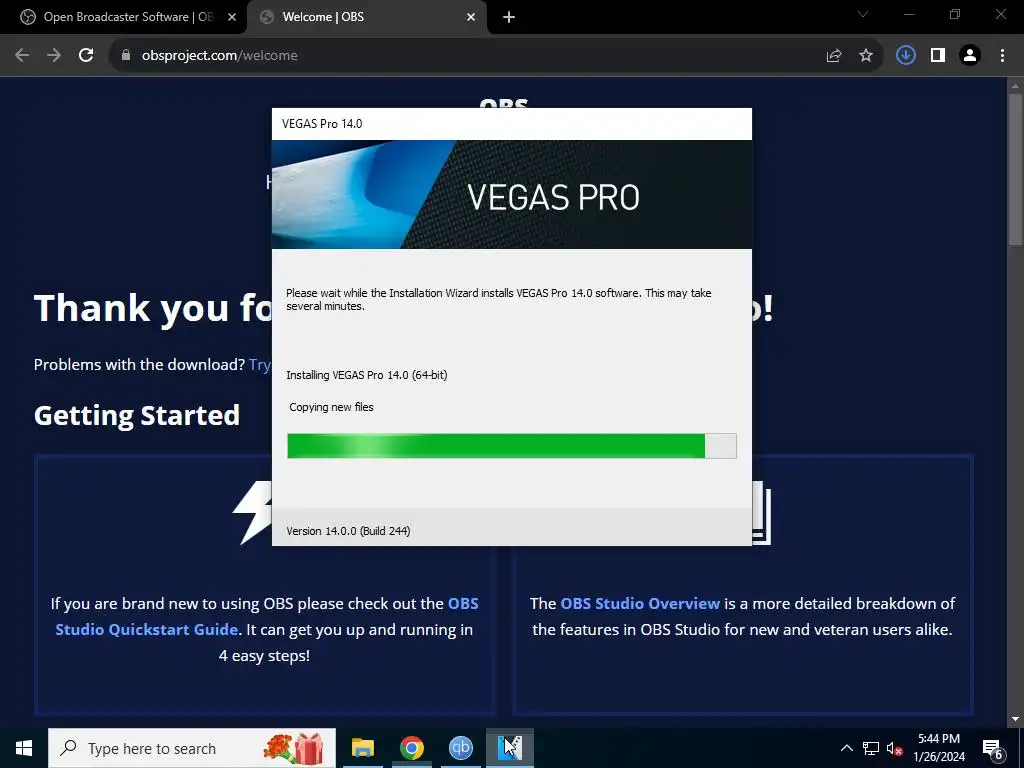
Task: Show hidden system tray icons
Action: click(846, 748)
